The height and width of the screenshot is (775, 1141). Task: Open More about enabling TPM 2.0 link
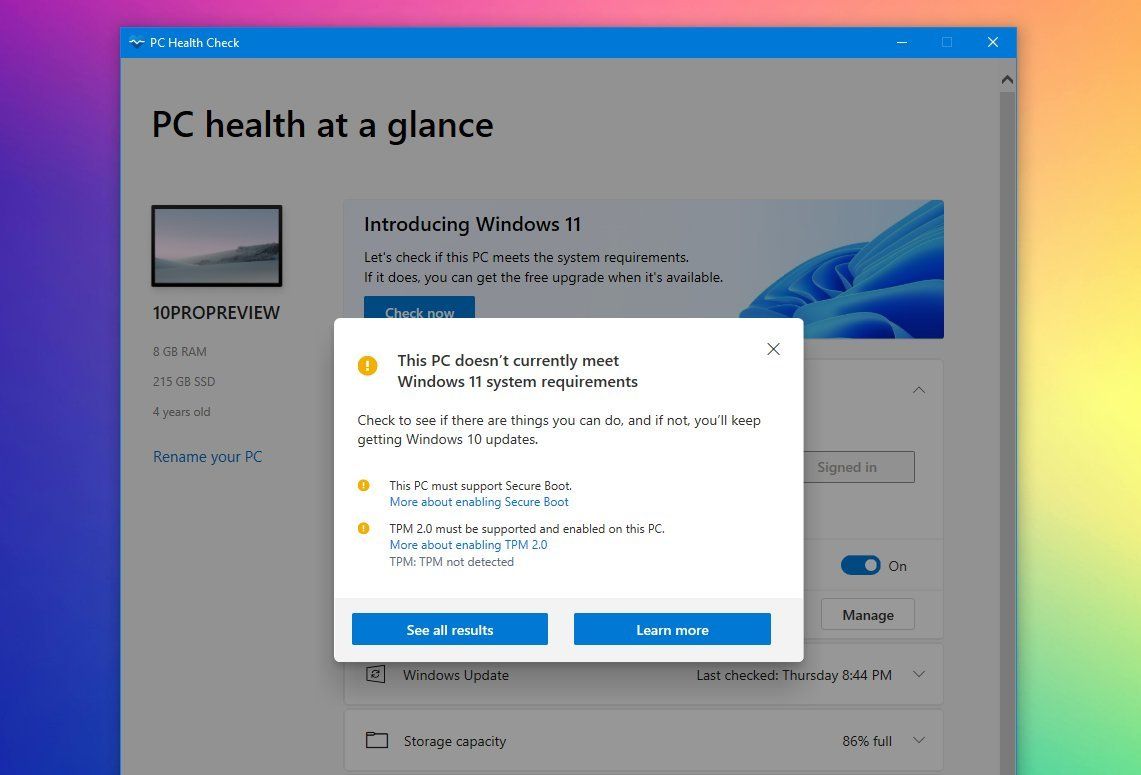(468, 544)
